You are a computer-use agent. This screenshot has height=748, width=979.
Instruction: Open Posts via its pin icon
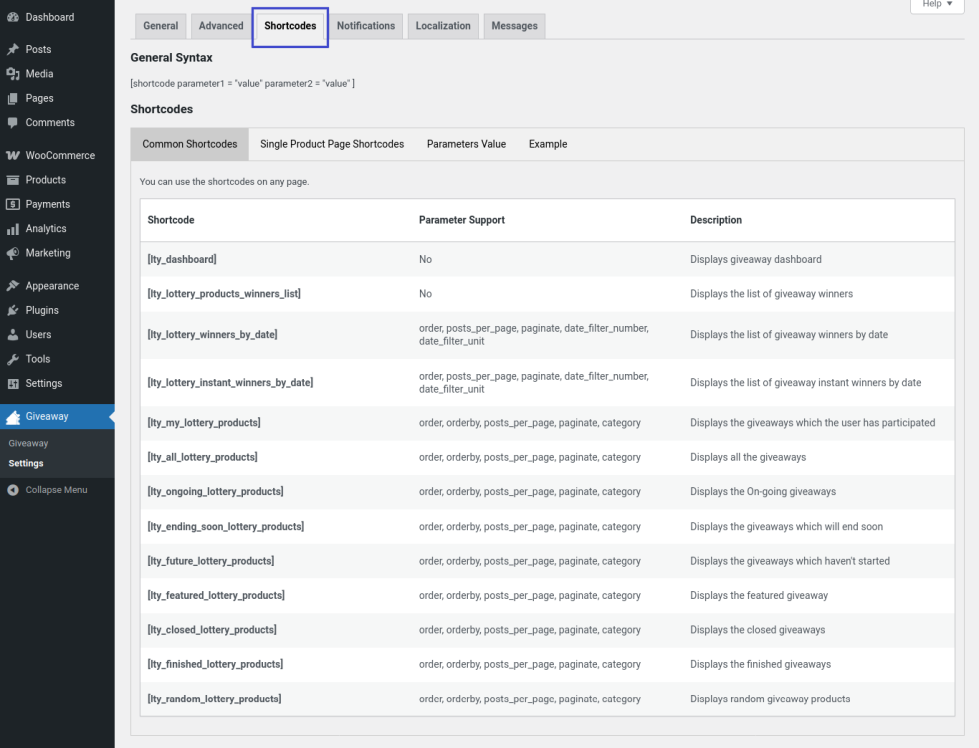(13, 49)
